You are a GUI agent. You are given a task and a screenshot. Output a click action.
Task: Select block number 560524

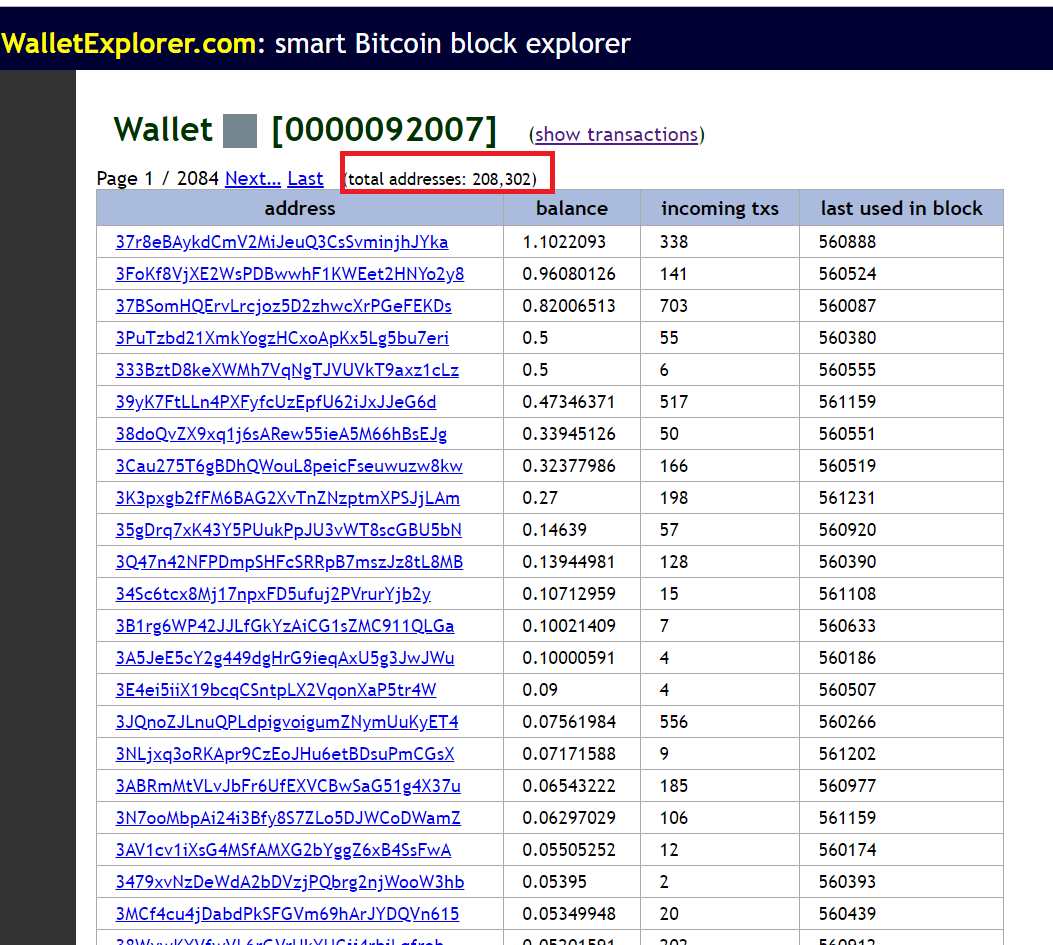pyautogui.click(x=847, y=274)
